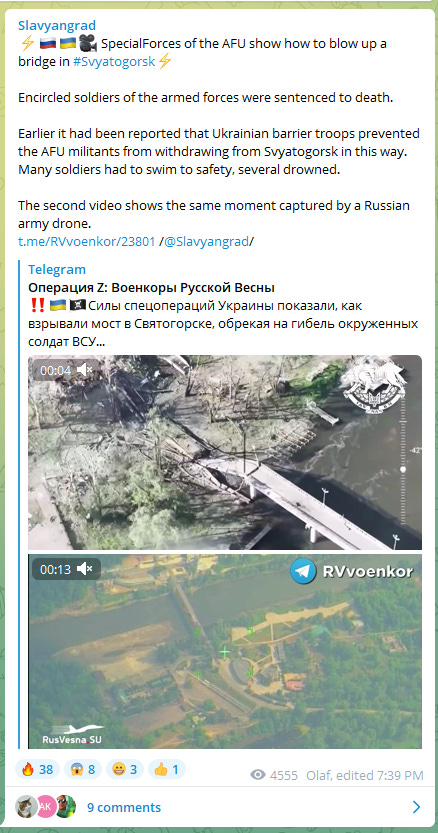The image size is (438, 833).
Task: Click the Telegram preview header
Action: pyautogui.click(x=57, y=269)
